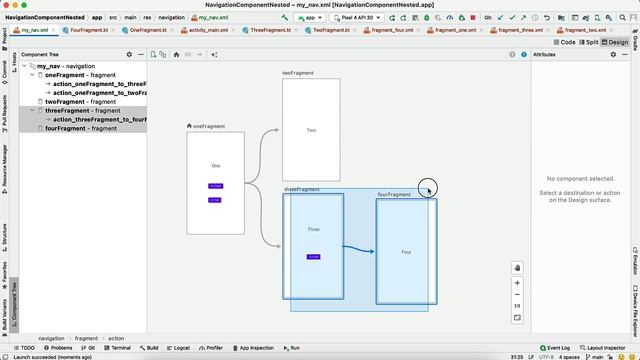Open Search Everywhere magnifier icon
Viewport: 640px width, 360px height.
(x=622, y=18)
